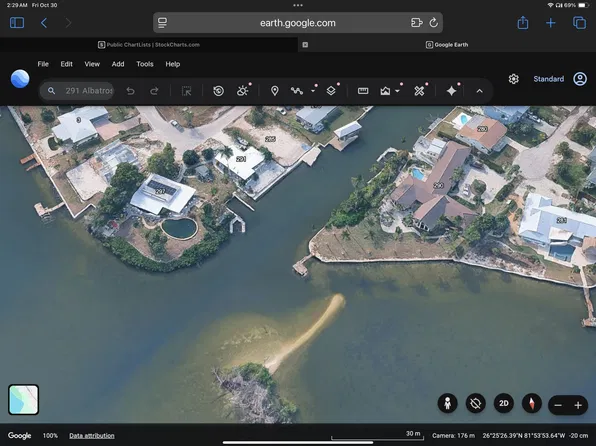Open the Safari share sheet
The height and width of the screenshot is (446, 596).
[x=523, y=23]
